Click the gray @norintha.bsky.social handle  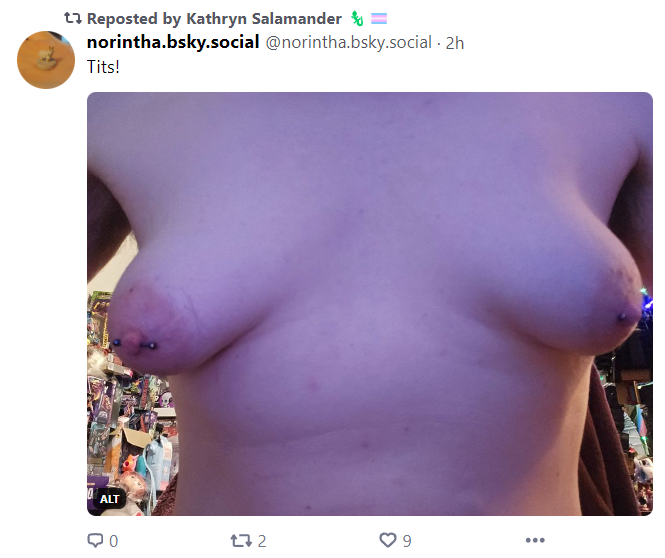349,42
